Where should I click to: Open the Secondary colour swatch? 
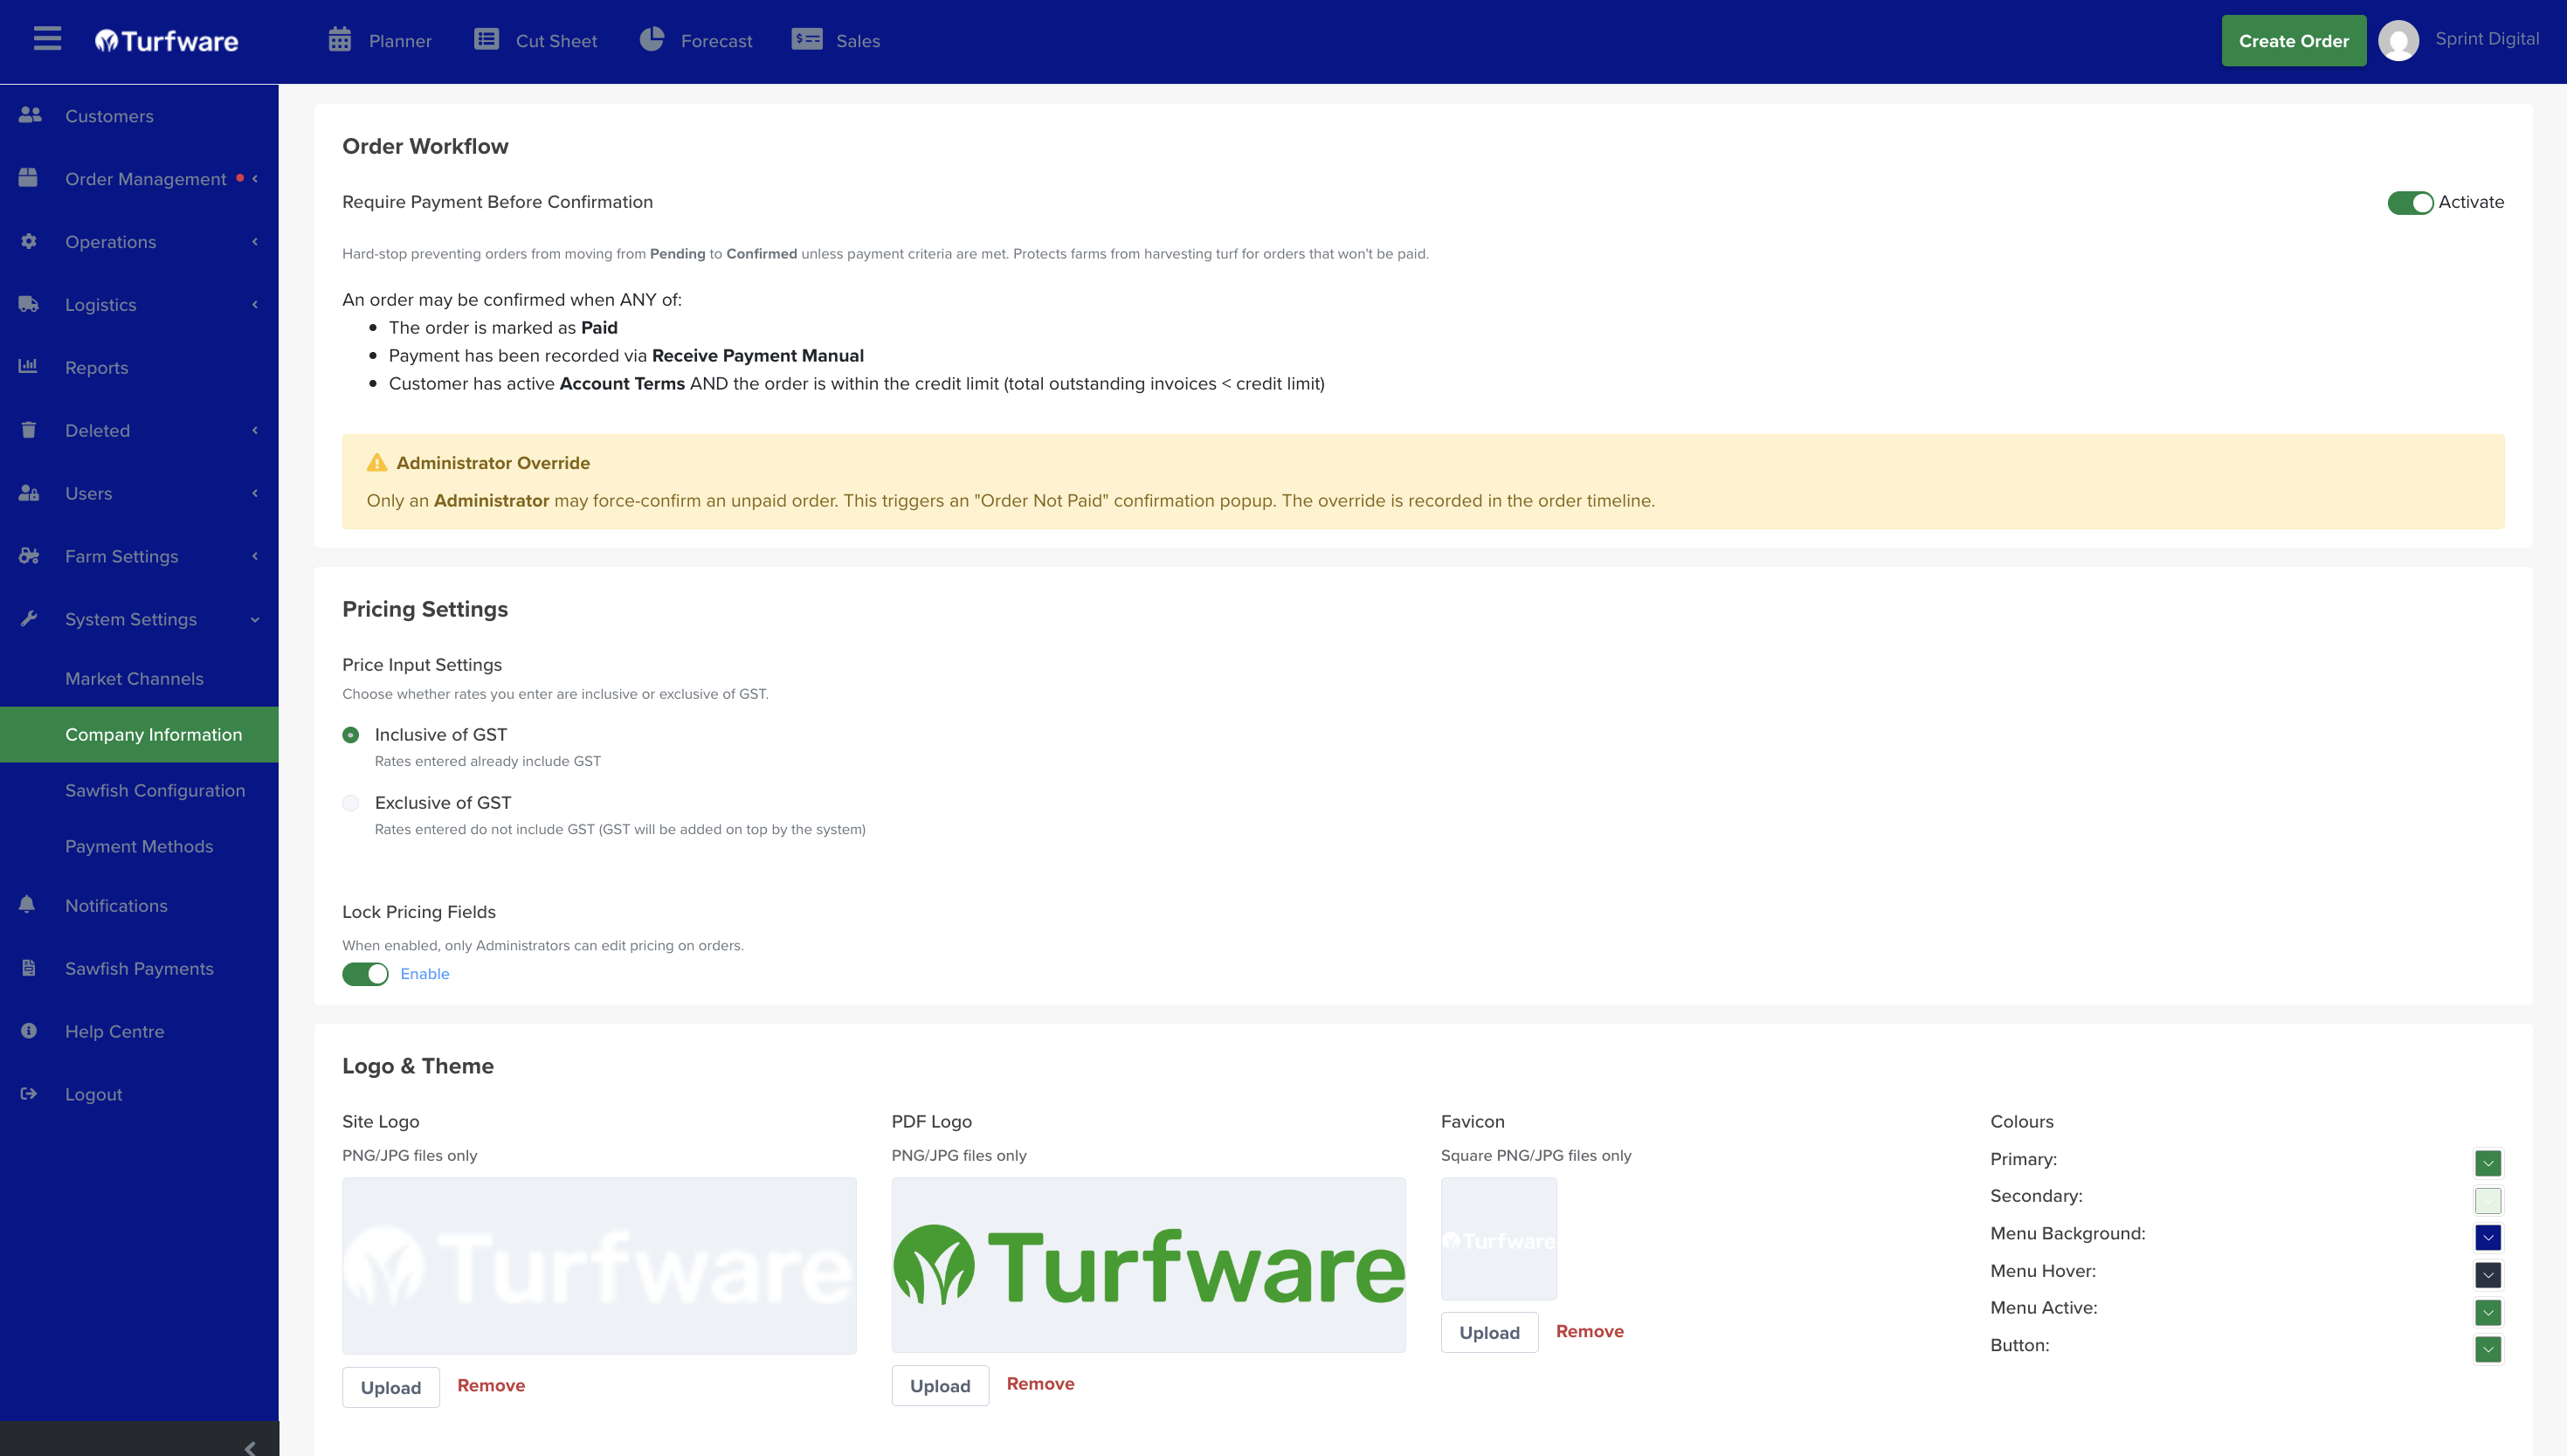pos(2488,1200)
